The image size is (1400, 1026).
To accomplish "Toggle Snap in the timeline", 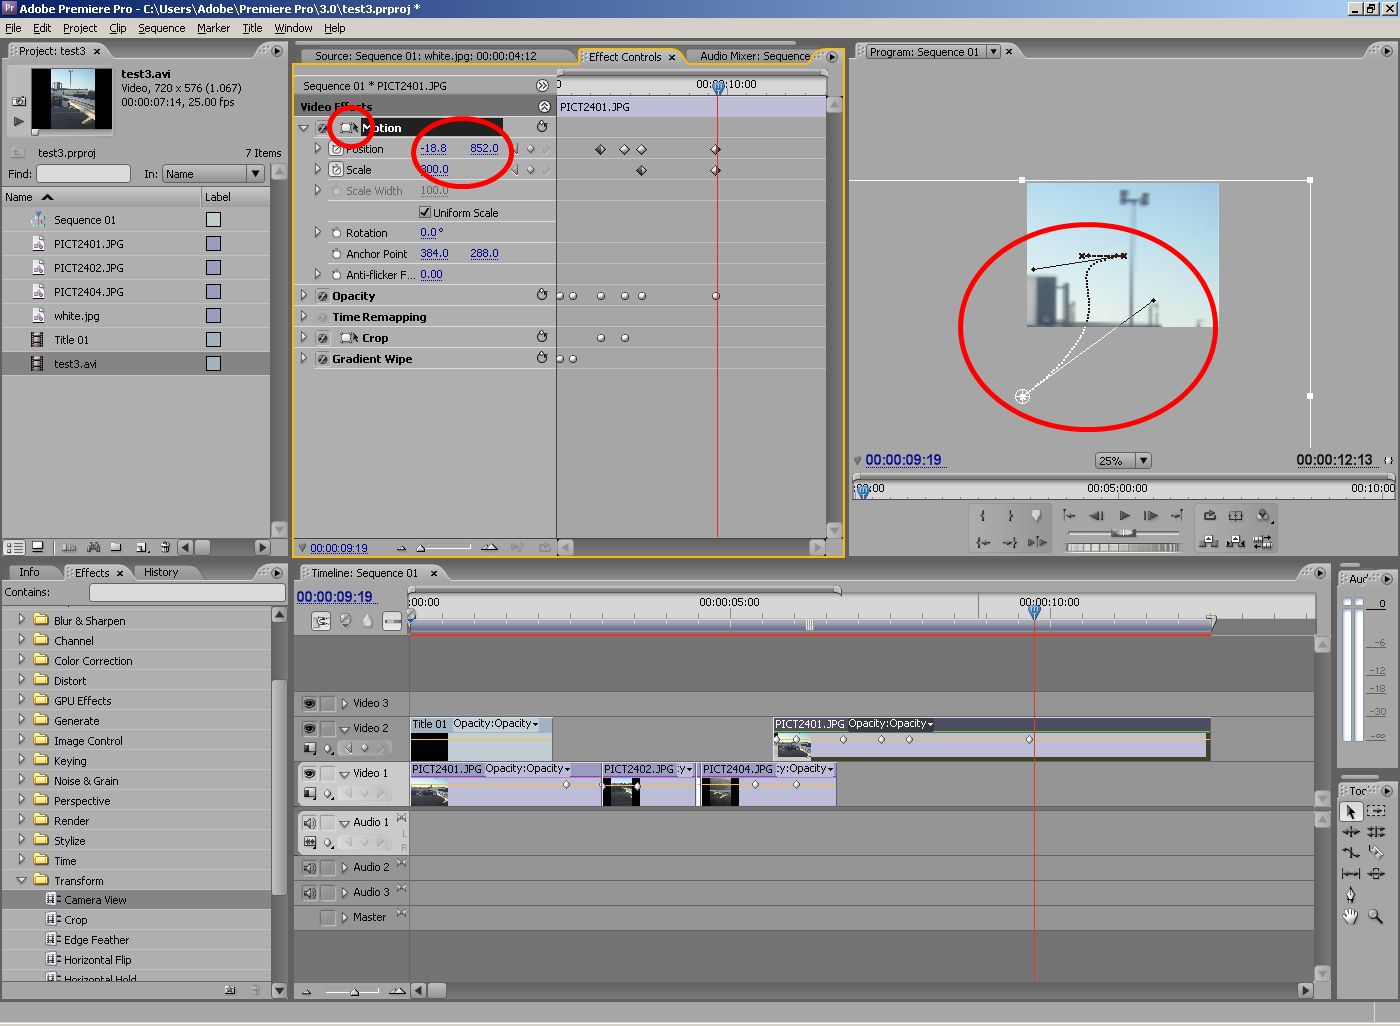I will coord(321,621).
